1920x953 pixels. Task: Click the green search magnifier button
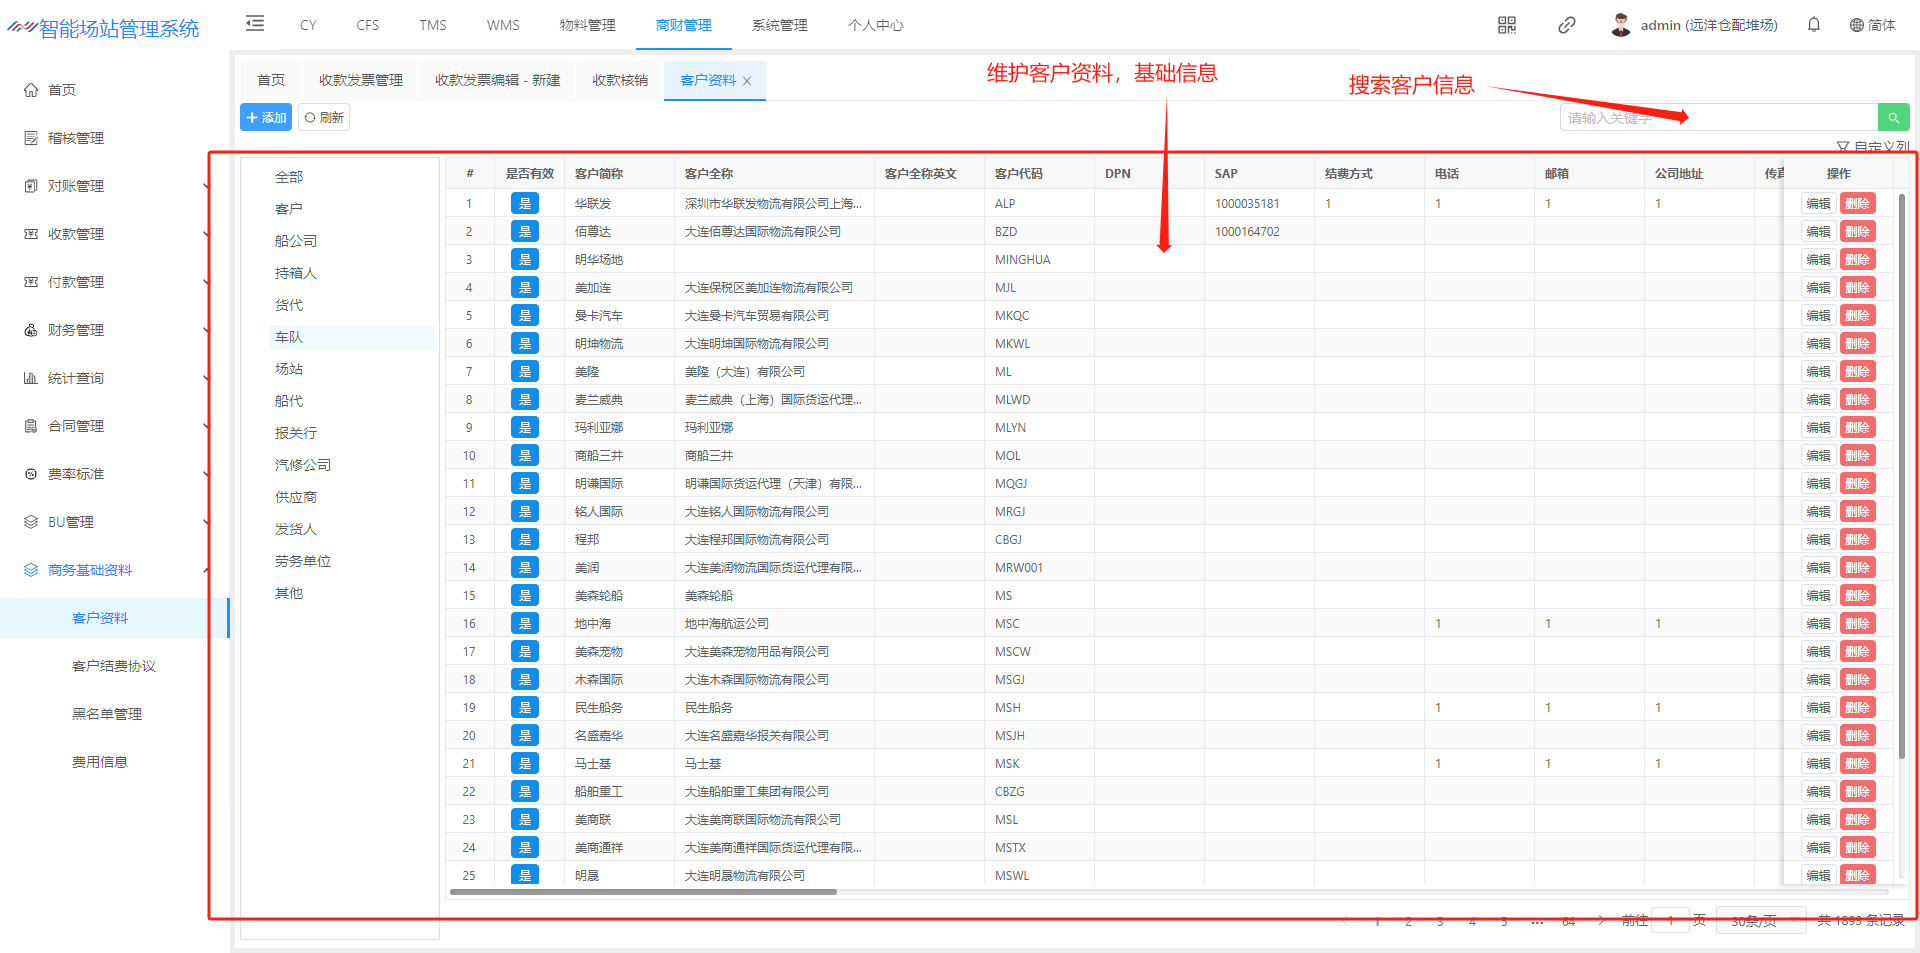(1893, 118)
